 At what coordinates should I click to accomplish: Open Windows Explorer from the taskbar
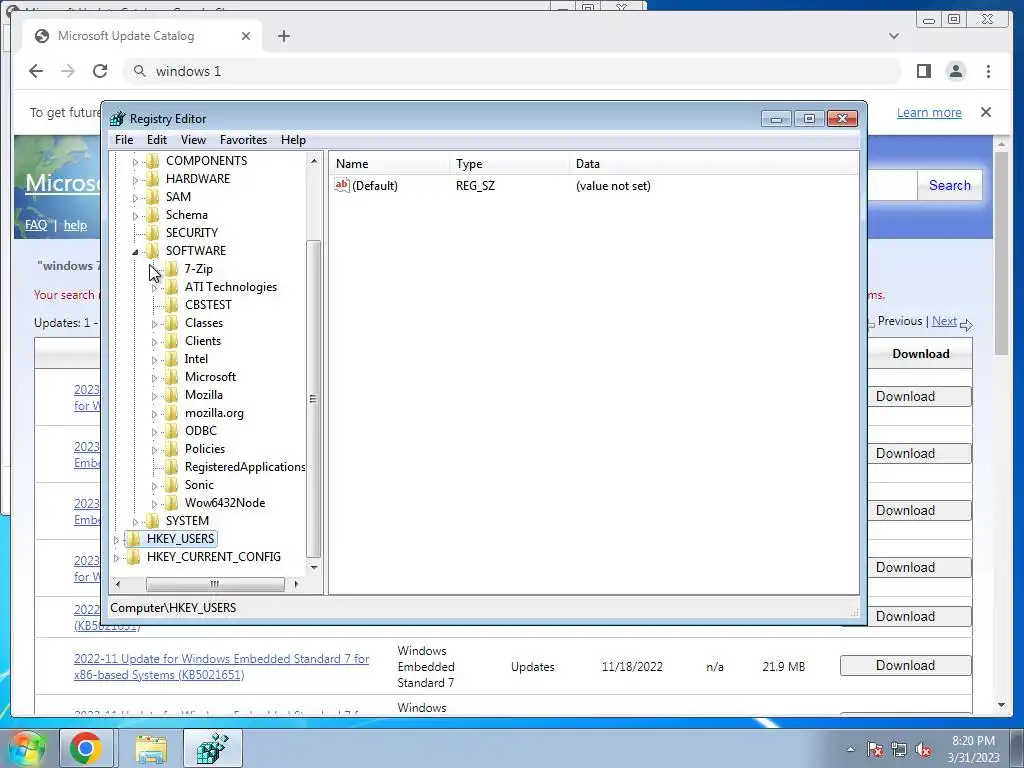tap(151, 748)
